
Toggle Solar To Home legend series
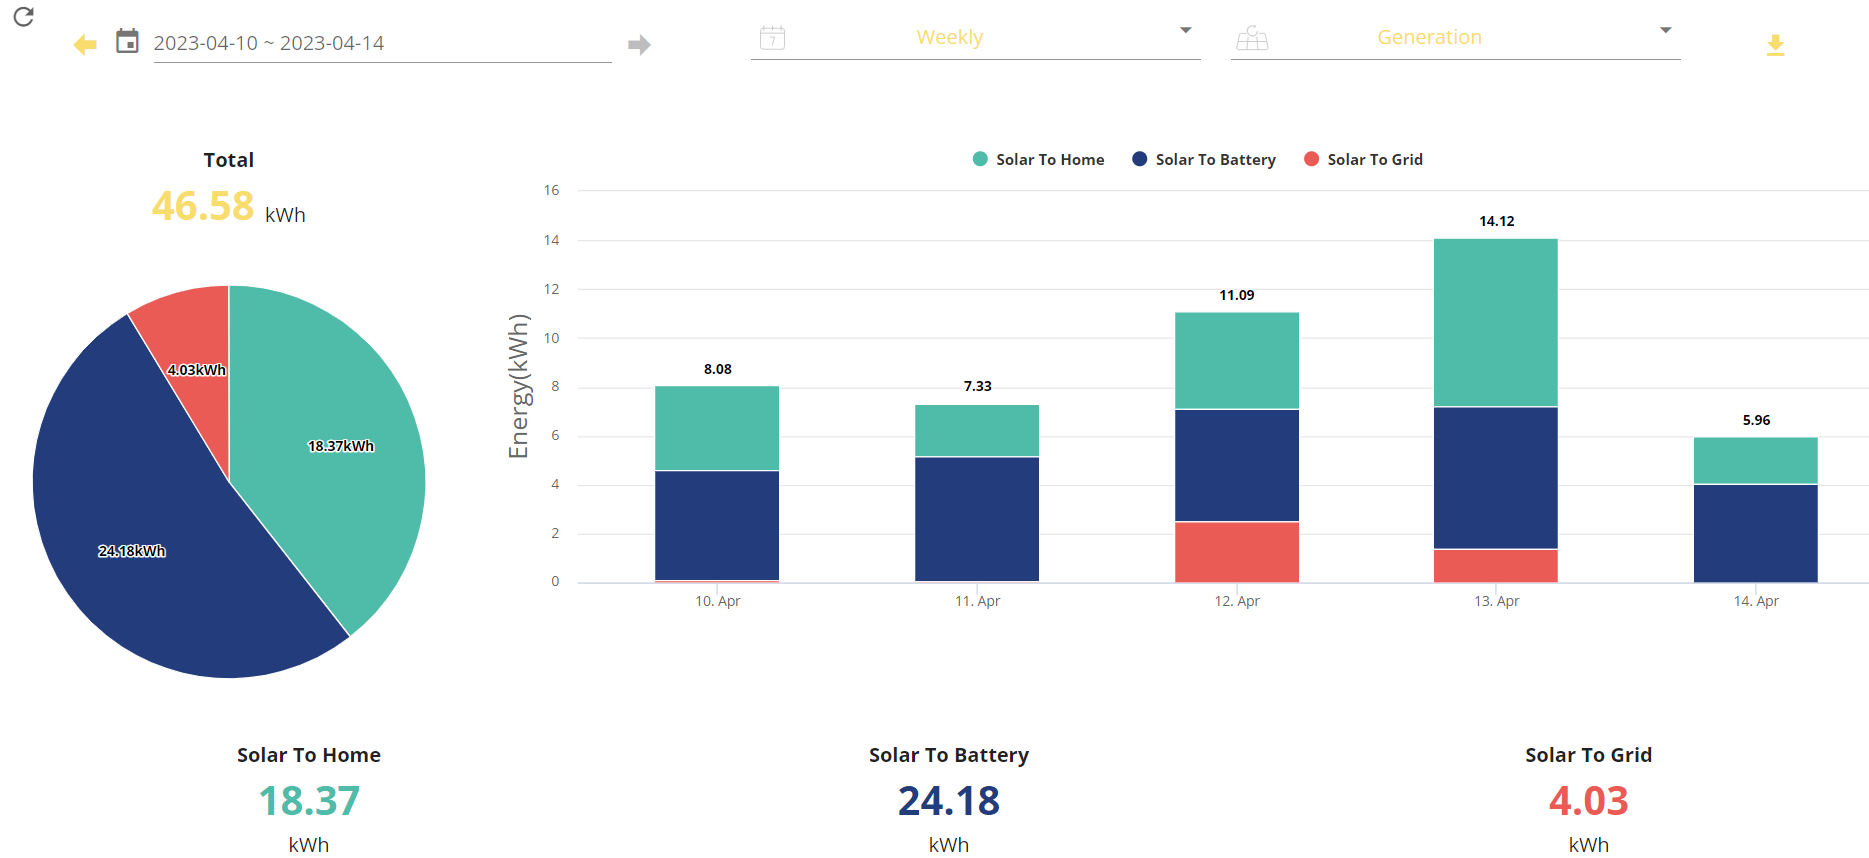(1038, 159)
